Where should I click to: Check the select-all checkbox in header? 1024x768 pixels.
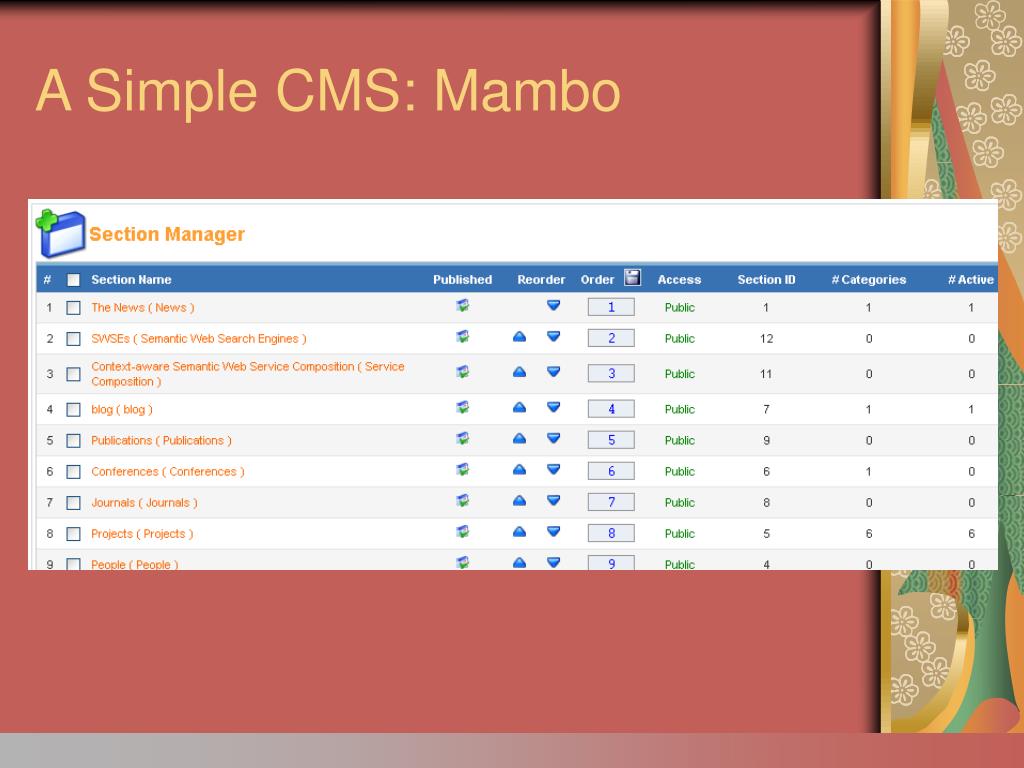click(x=73, y=280)
